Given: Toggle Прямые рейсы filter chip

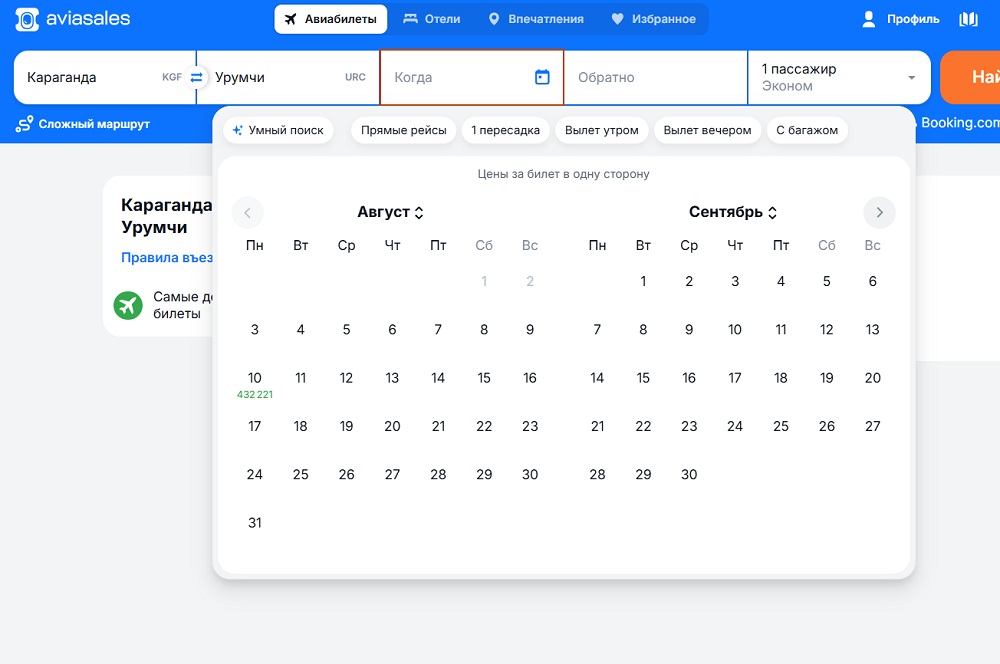Looking at the screenshot, I should tap(404, 130).
